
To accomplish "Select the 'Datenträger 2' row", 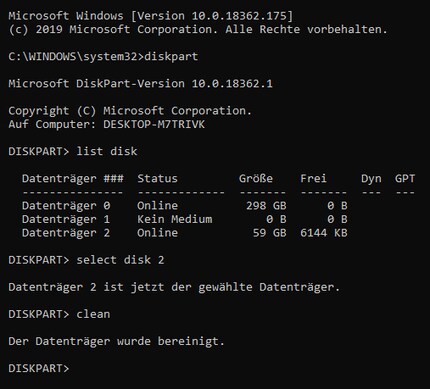I will (185, 233).
